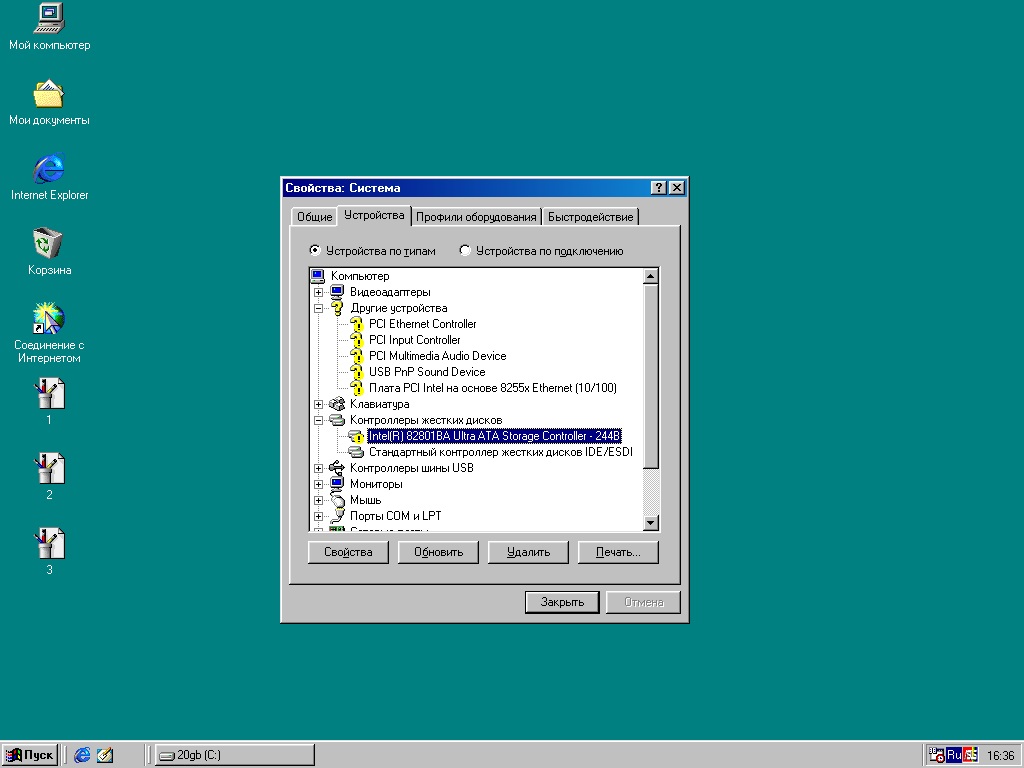This screenshot has height=768, width=1024.
Task: Click the Компьютер root icon in device tree
Action: tap(318, 276)
